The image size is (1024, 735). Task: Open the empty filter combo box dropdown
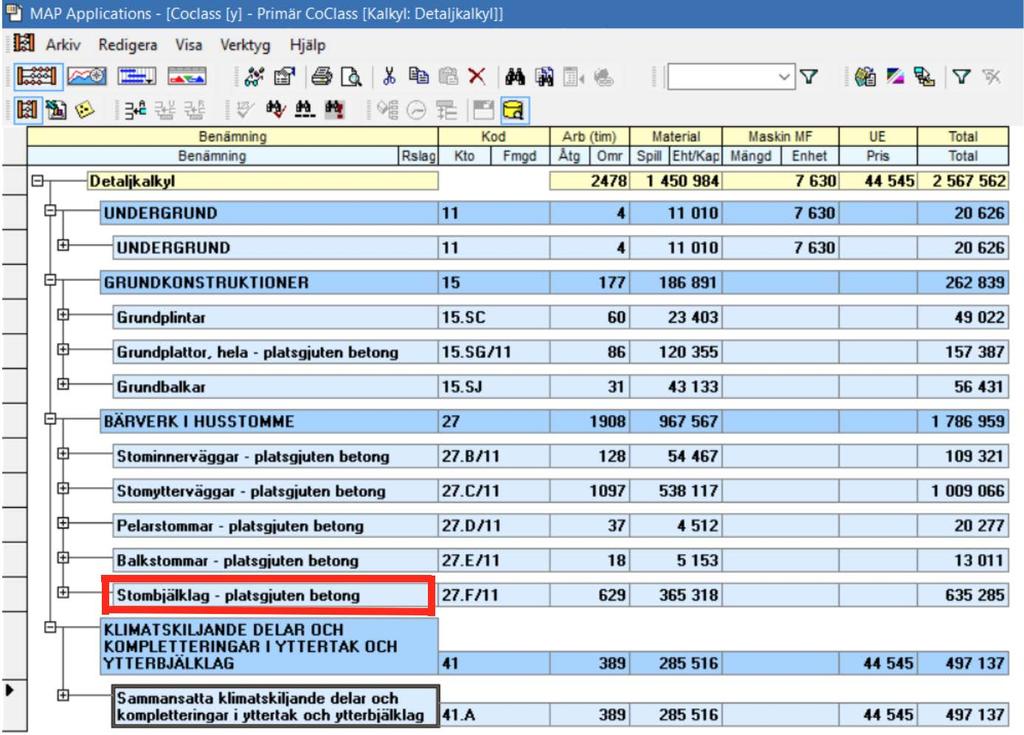pos(784,77)
